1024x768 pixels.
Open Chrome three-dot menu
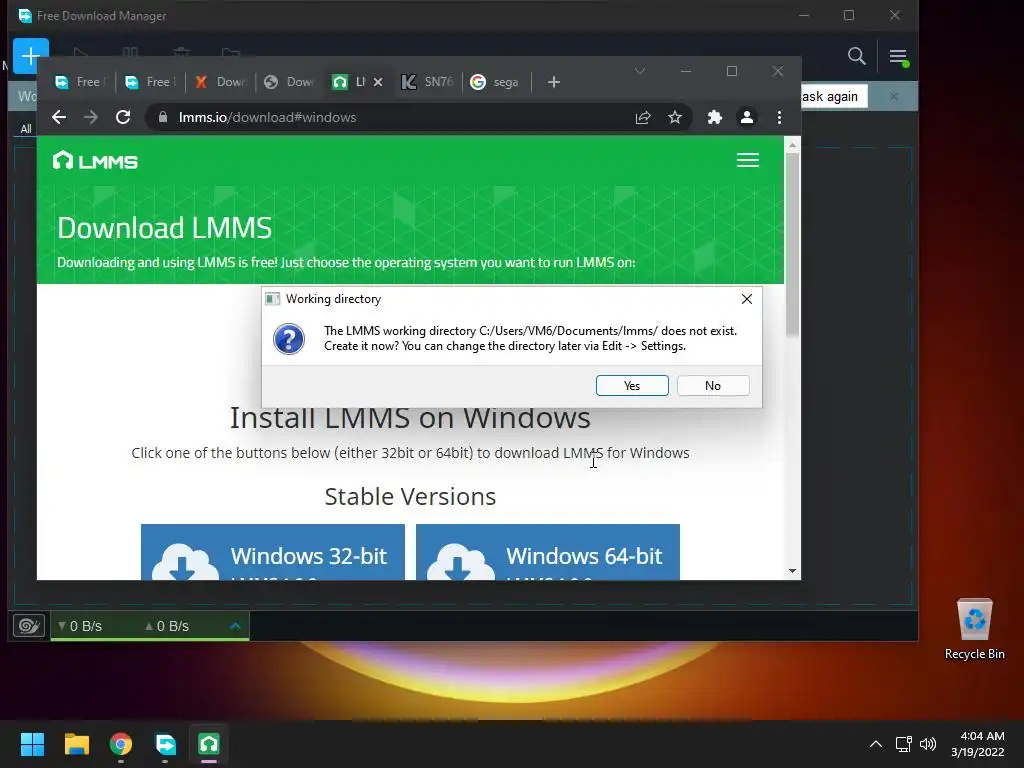tap(779, 118)
